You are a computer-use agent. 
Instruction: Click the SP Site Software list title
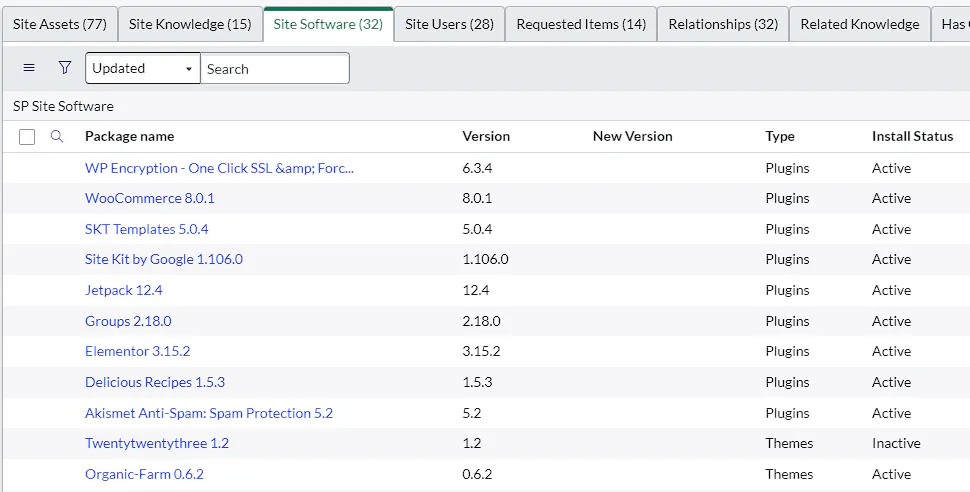[x=63, y=106]
